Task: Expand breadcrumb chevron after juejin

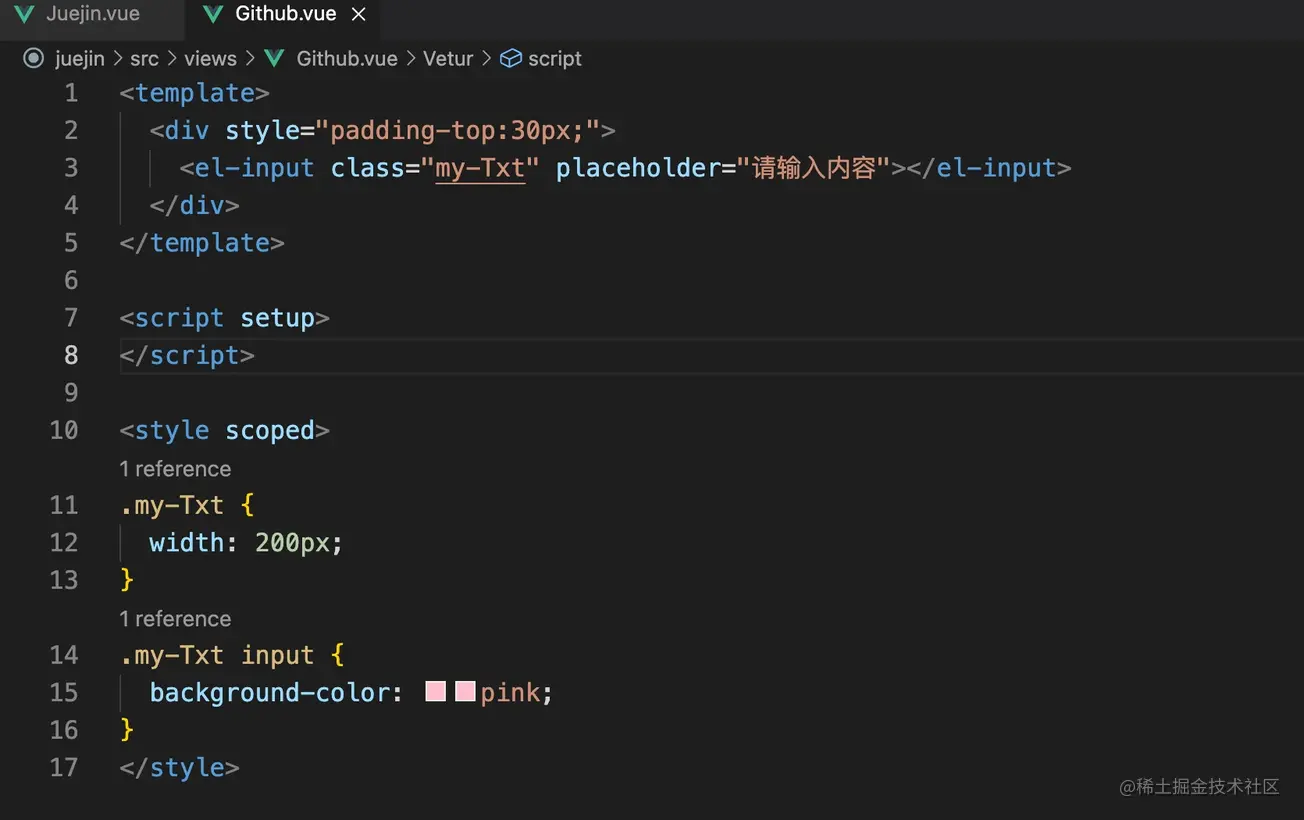Action: pyautogui.click(x=117, y=59)
